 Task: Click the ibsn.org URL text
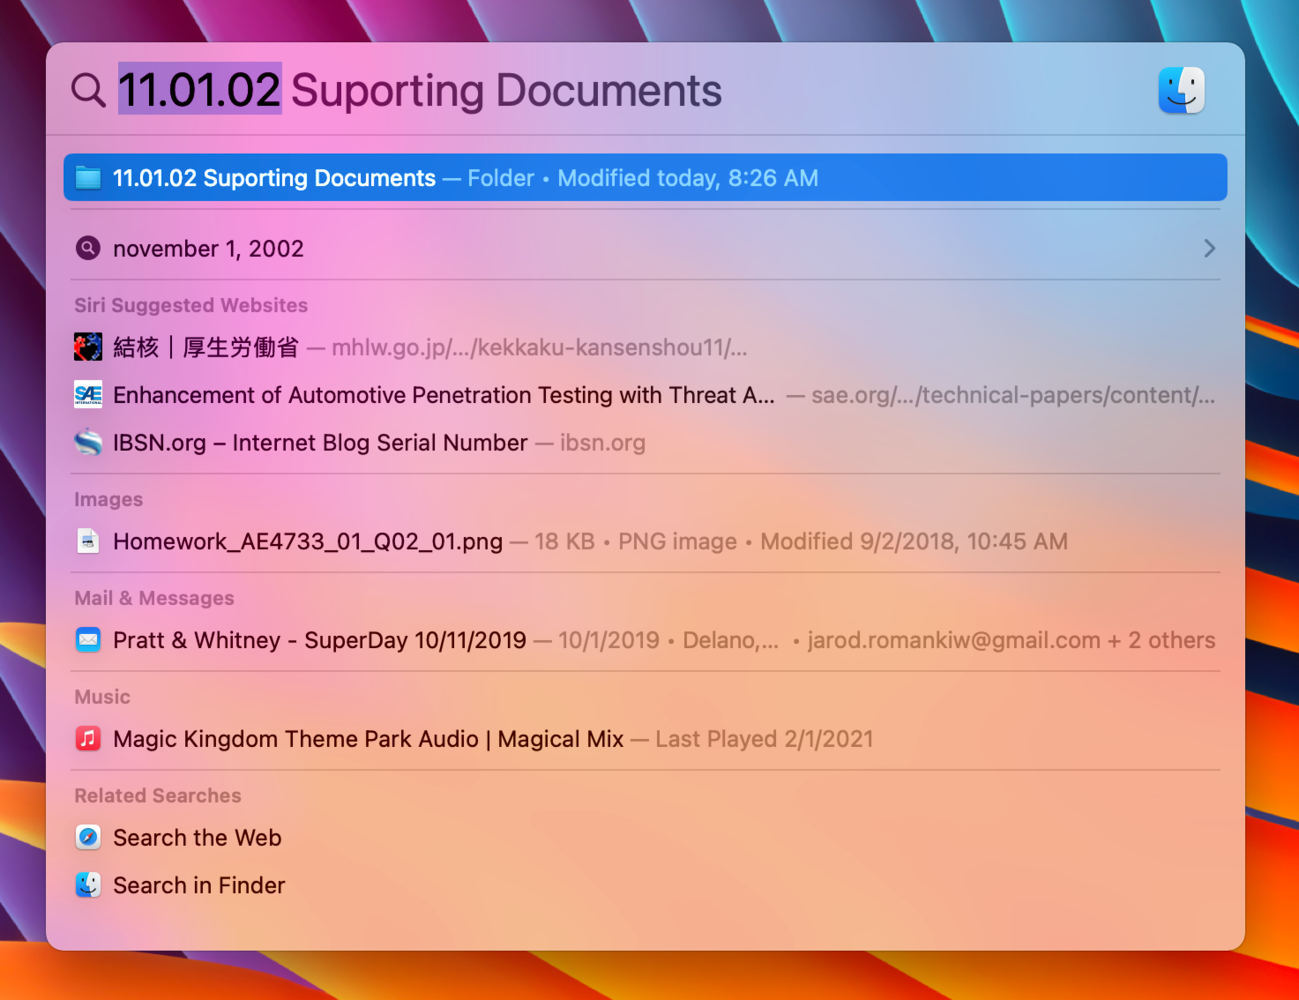coord(603,442)
